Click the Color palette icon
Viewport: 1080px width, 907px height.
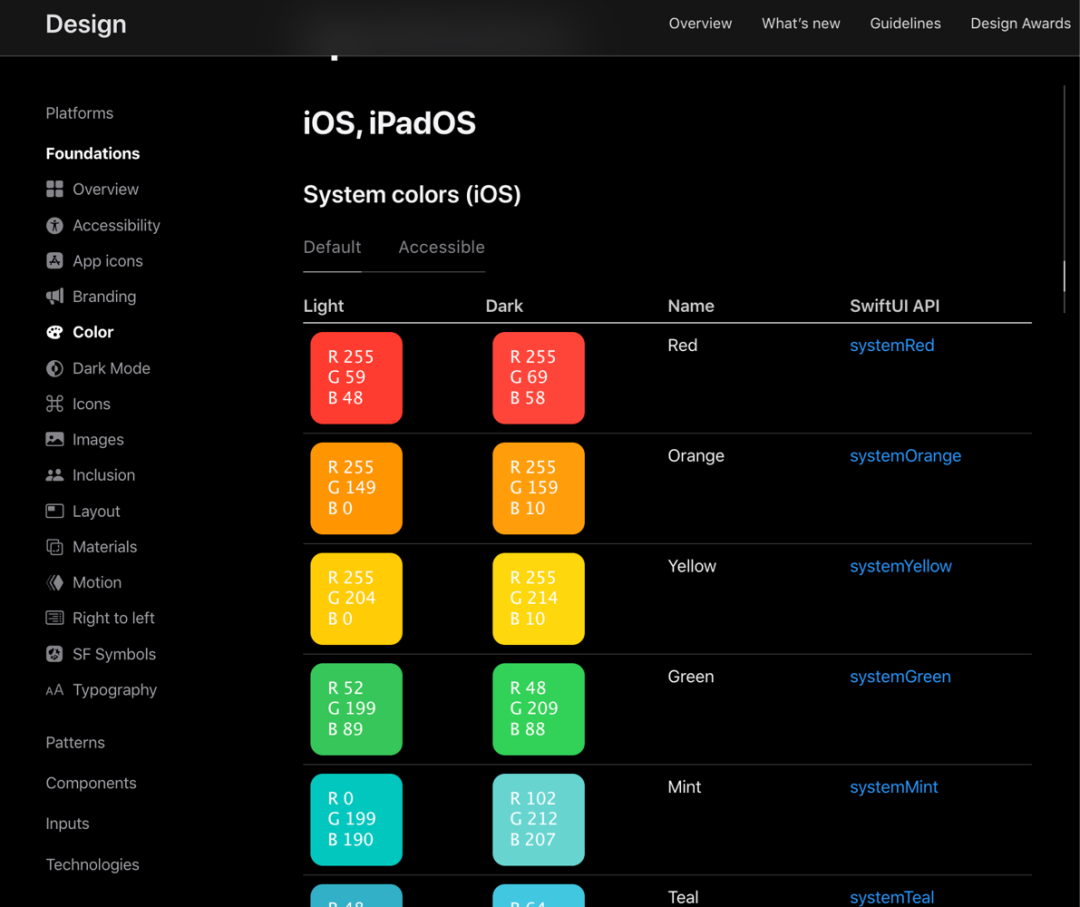pos(54,333)
